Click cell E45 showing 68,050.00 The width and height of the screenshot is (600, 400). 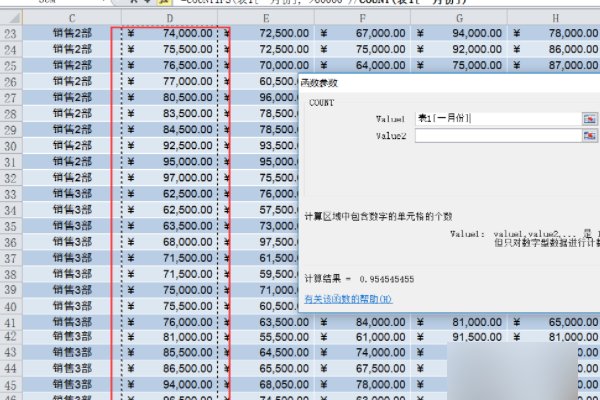266,384
